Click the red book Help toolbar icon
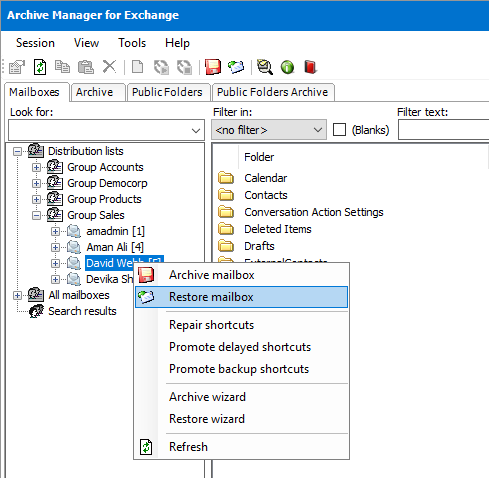The height and width of the screenshot is (478, 489). click(x=310, y=67)
